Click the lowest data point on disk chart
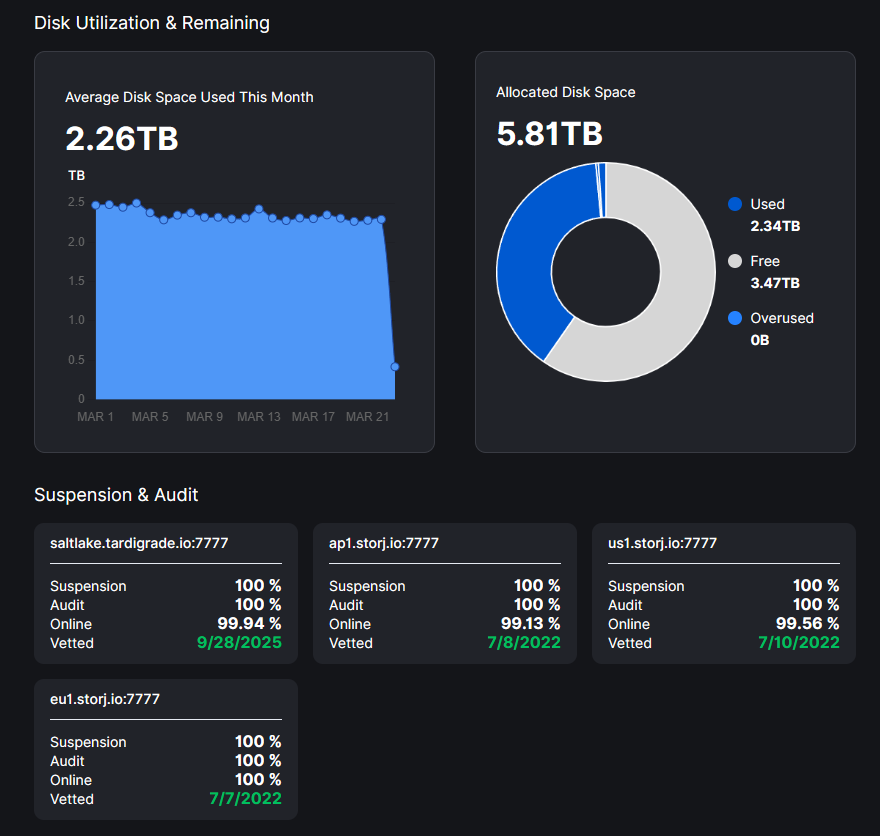Screen dimensions: 880x836 (x=395, y=367)
